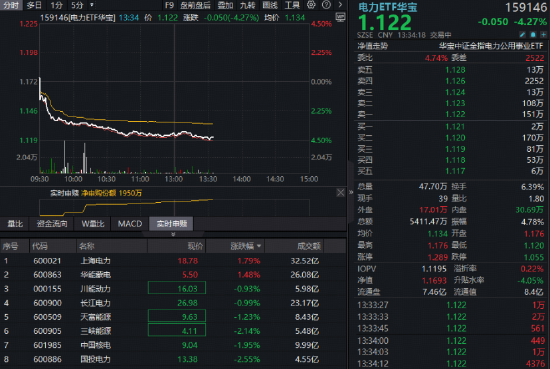Click the ETF title 电力ETF华宝
550x369 pixels.
pos(388,7)
